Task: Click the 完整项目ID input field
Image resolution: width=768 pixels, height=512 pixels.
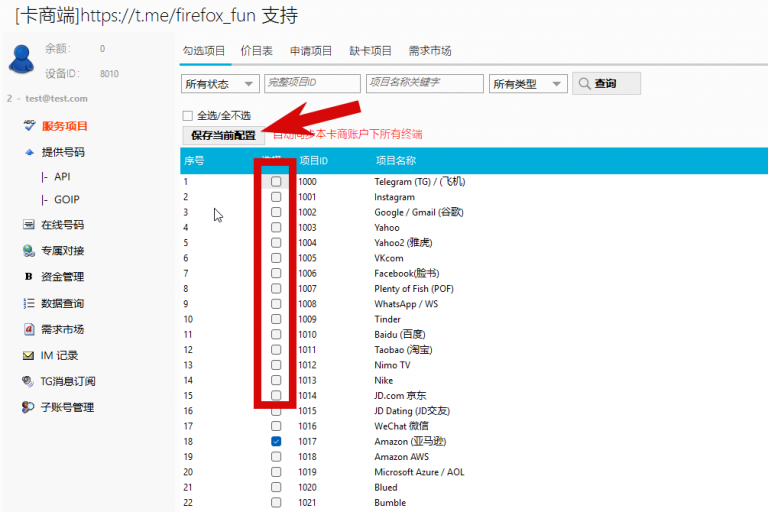Action: coord(312,83)
